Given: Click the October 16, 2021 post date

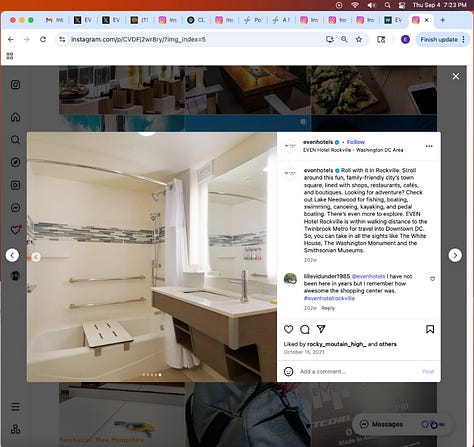Looking at the screenshot, I should 304,352.
